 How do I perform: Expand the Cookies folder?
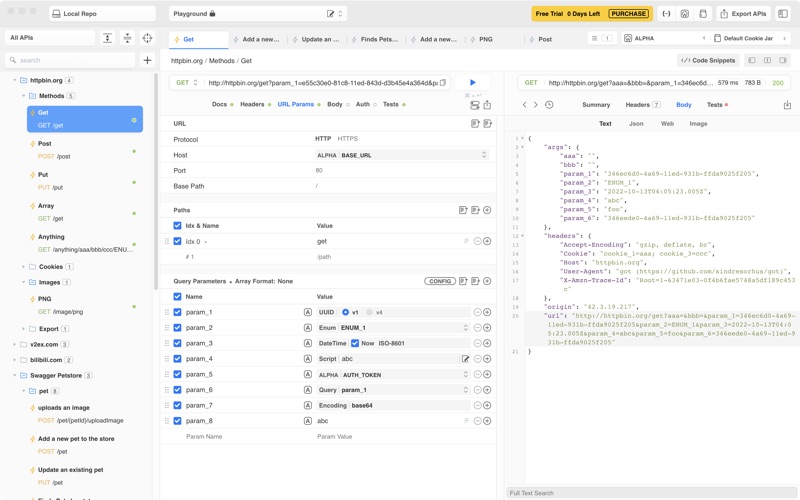pos(23,267)
